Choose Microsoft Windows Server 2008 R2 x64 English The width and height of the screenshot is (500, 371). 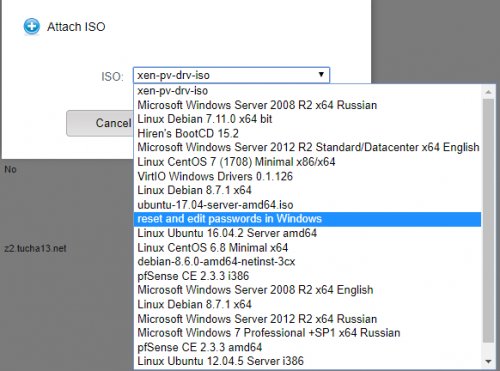pyautogui.click(x=307, y=290)
